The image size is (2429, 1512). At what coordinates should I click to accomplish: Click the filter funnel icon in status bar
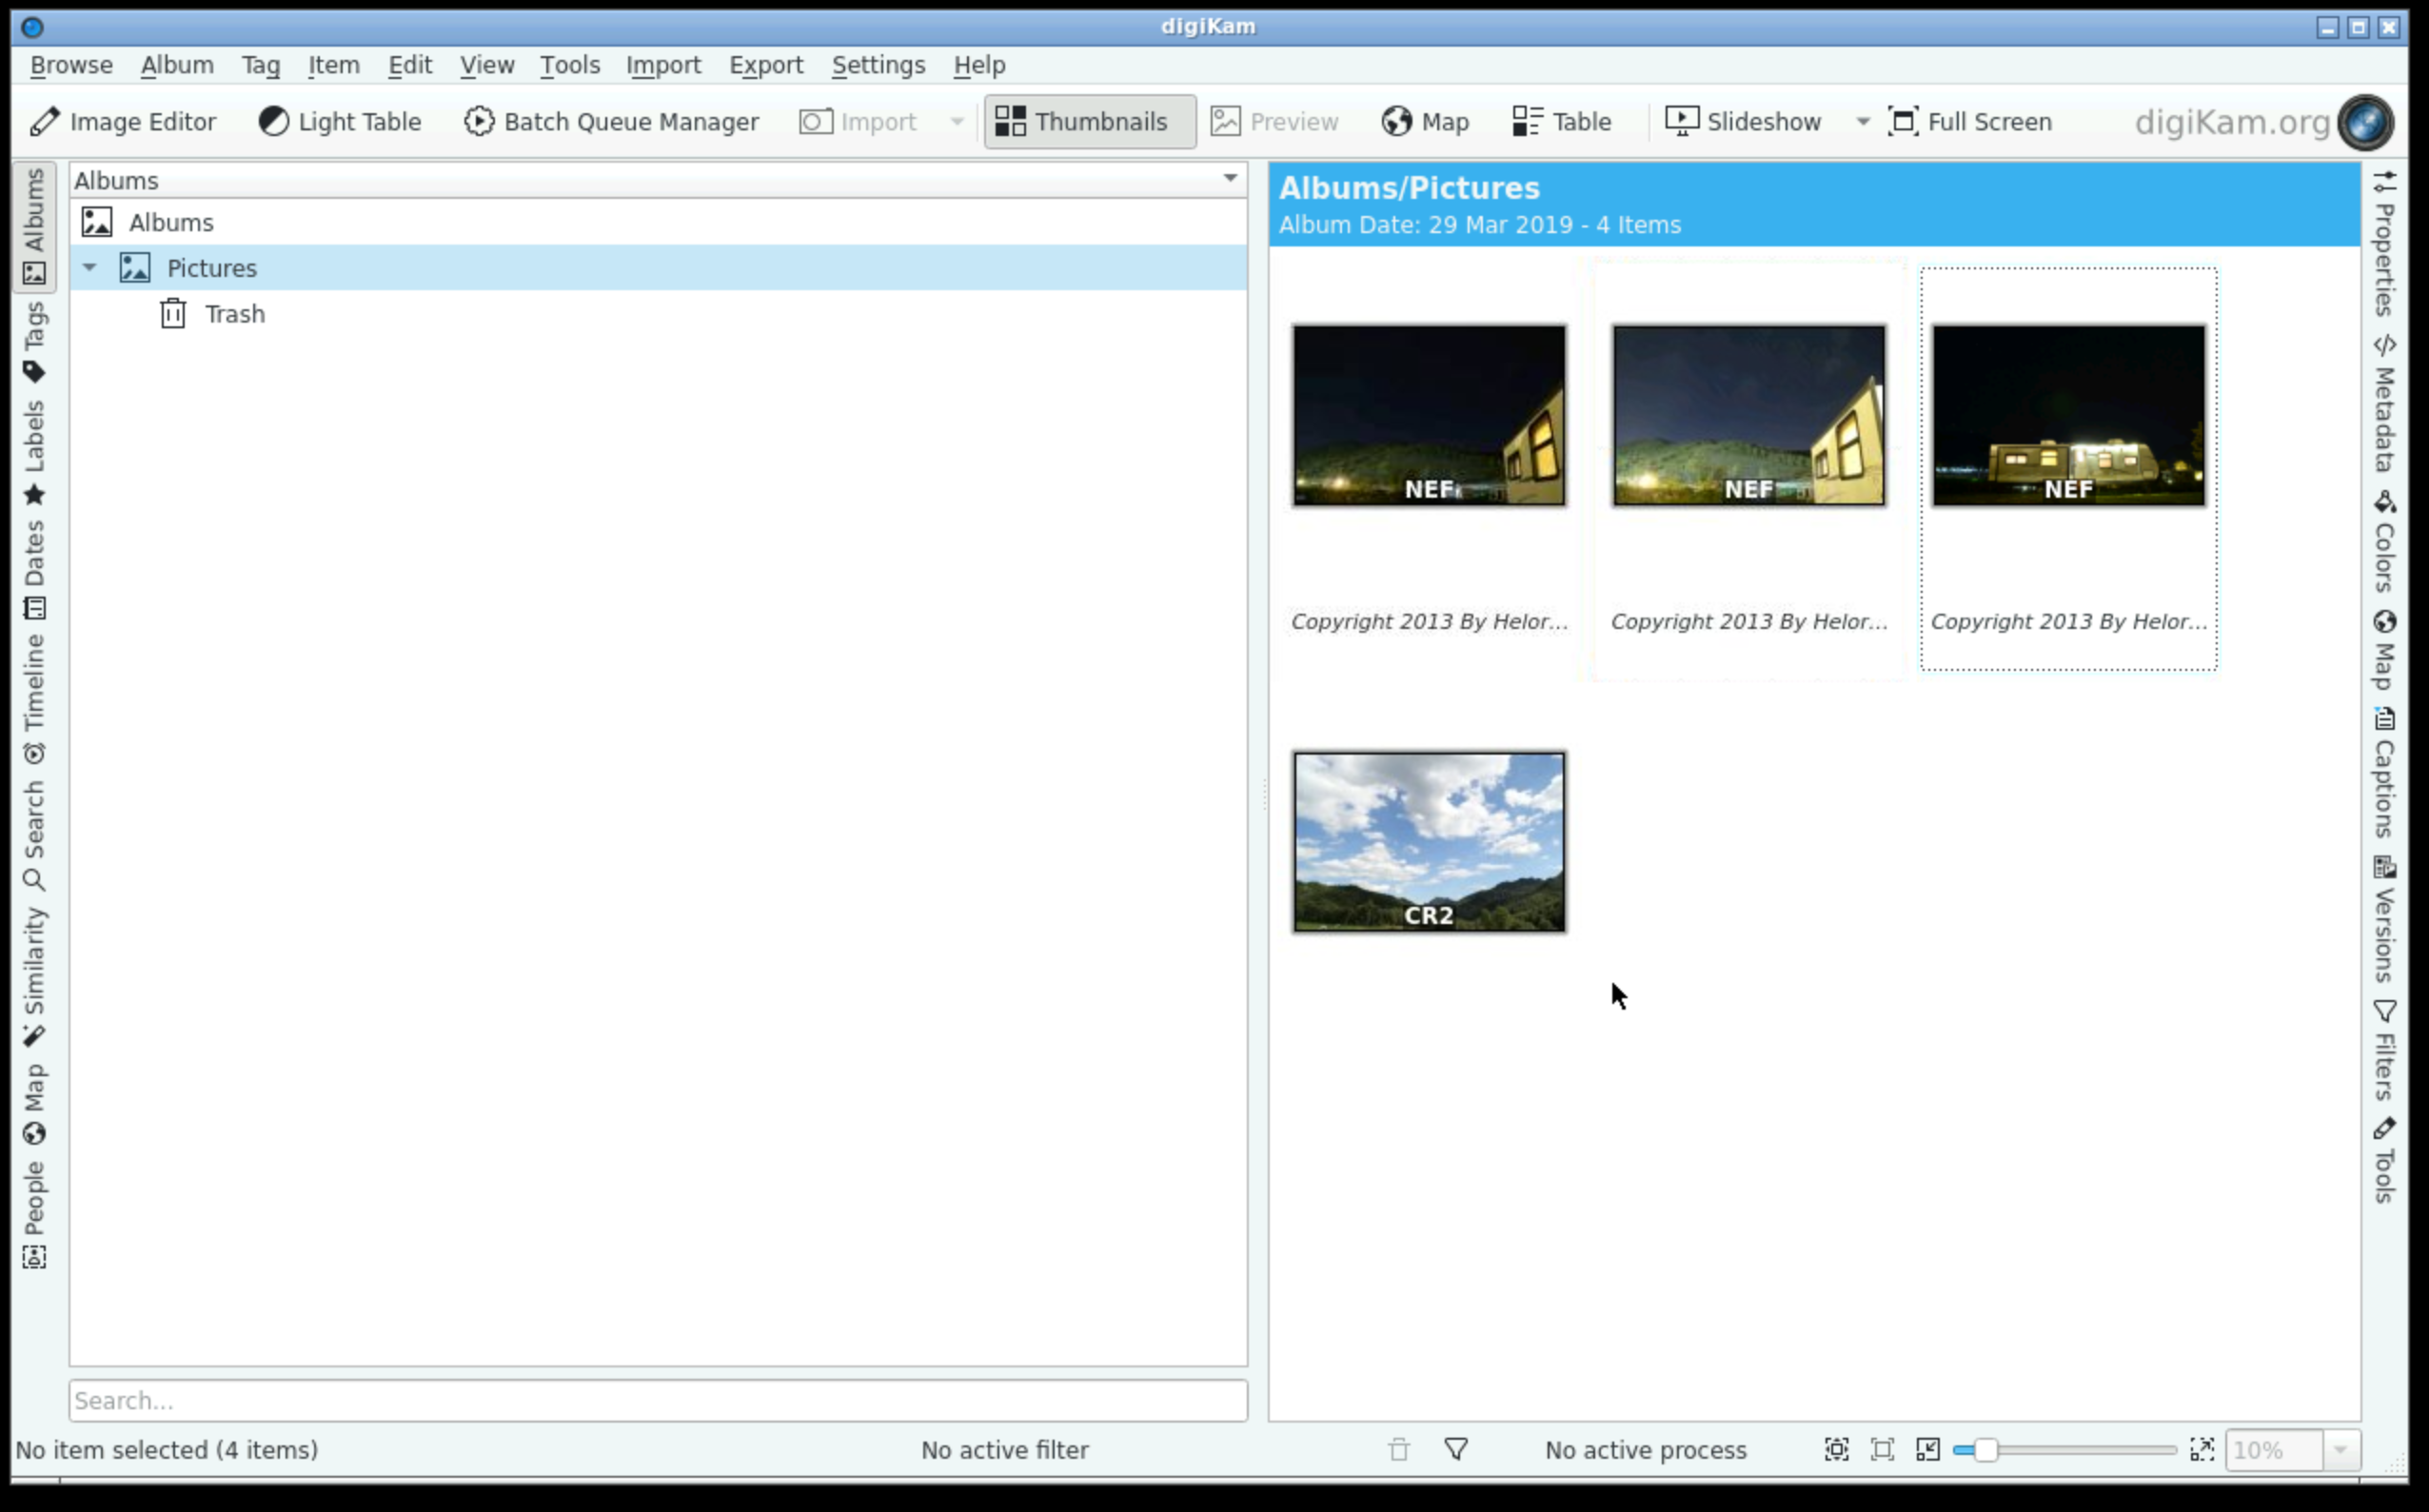[1456, 1449]
